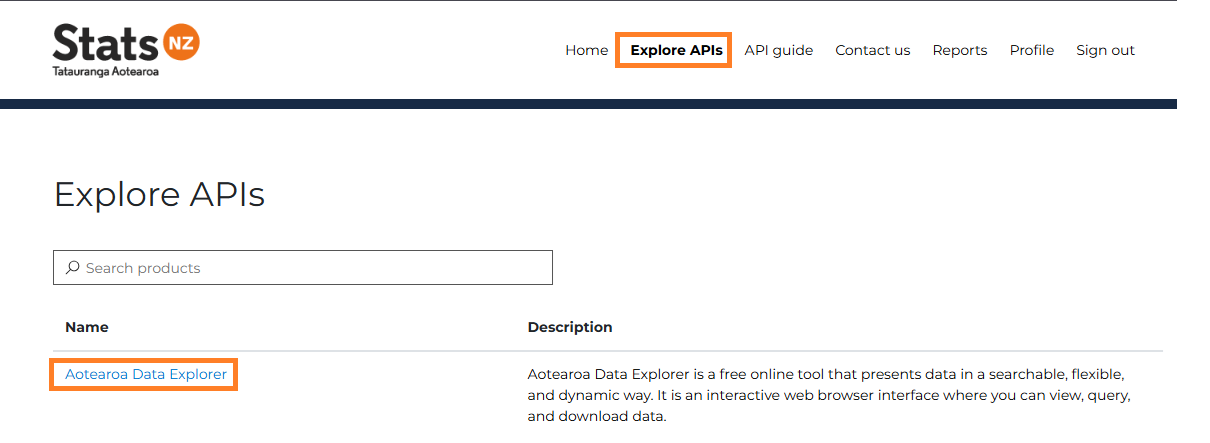Focus the Search products field
The image size is (1210, 443).
click(310, 268)
